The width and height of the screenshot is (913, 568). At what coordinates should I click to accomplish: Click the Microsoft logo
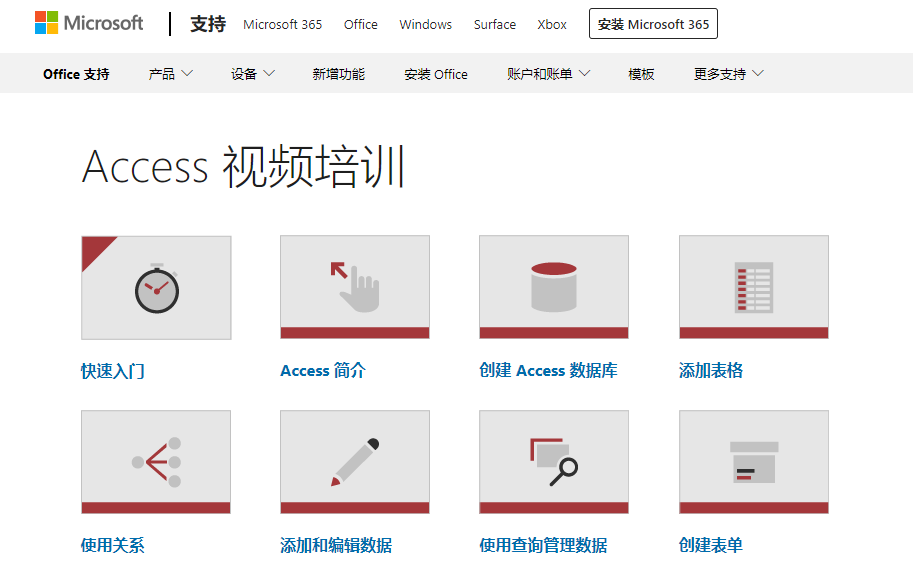[x=89, y=23]
